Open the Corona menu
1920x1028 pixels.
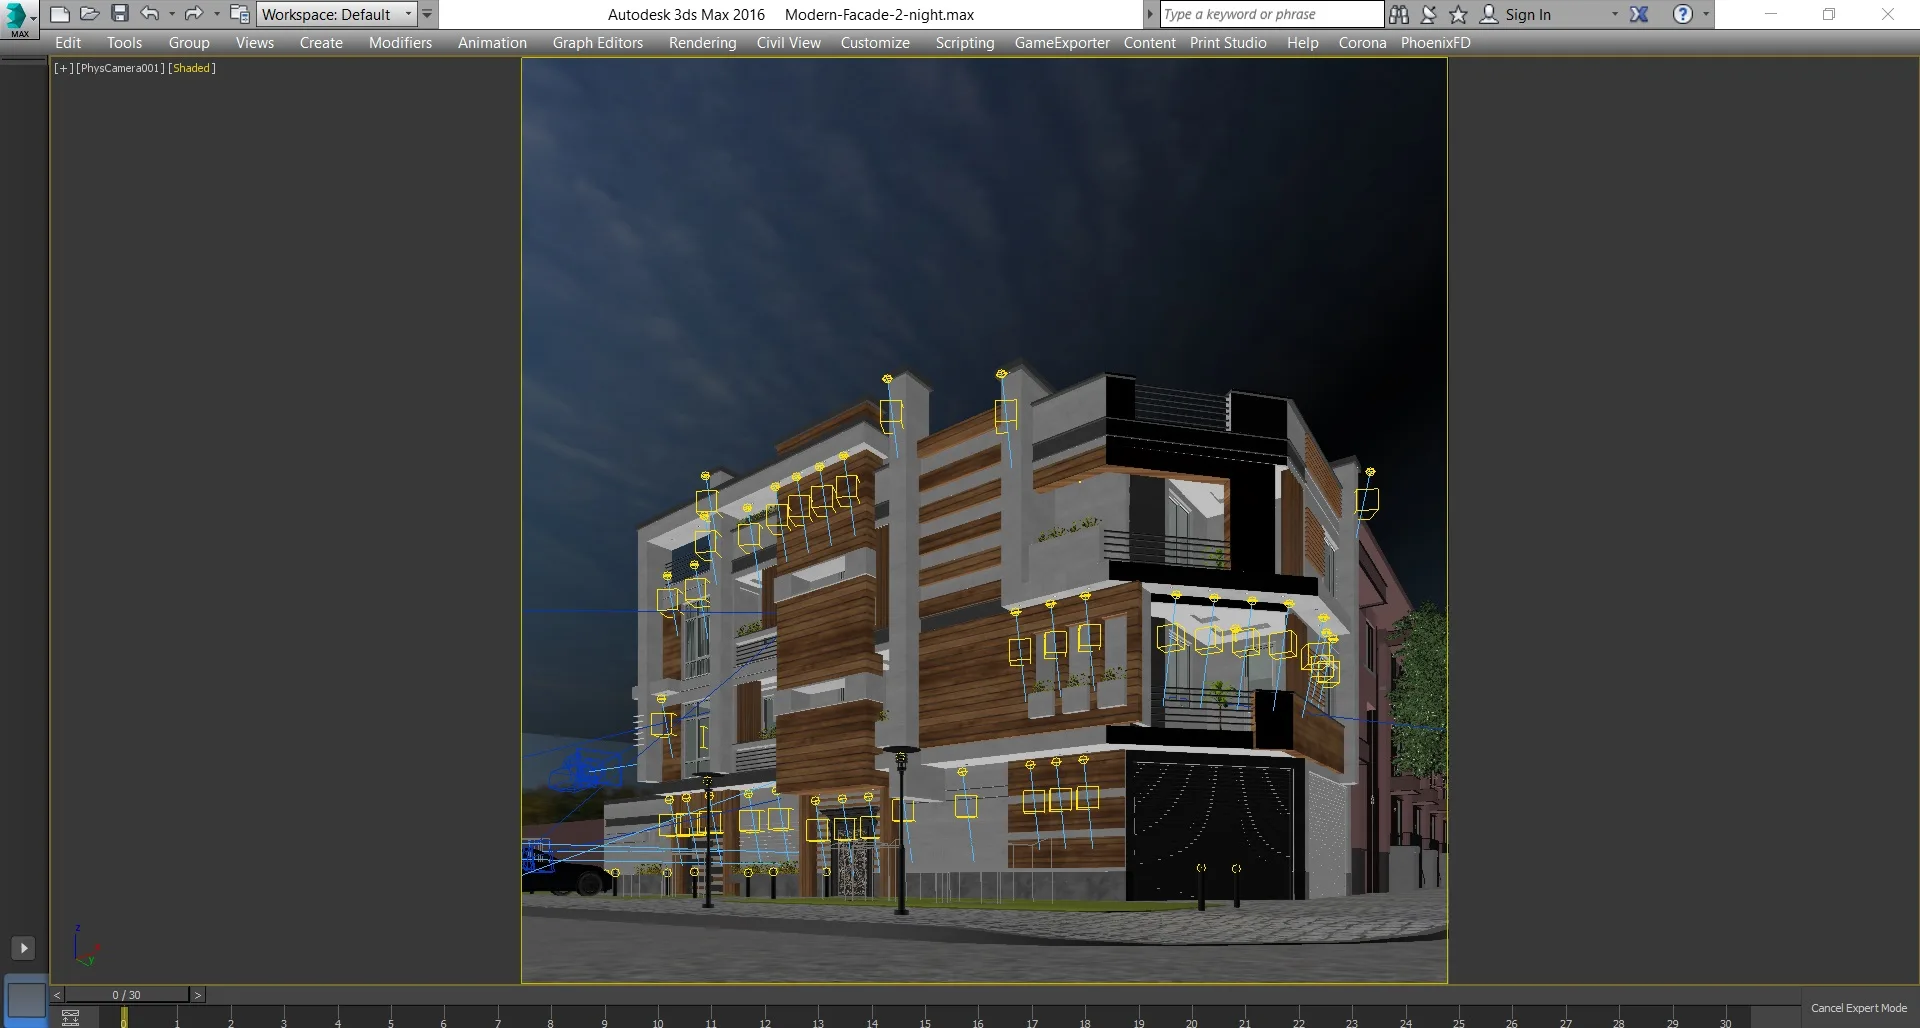click(x=1362, y=42)
